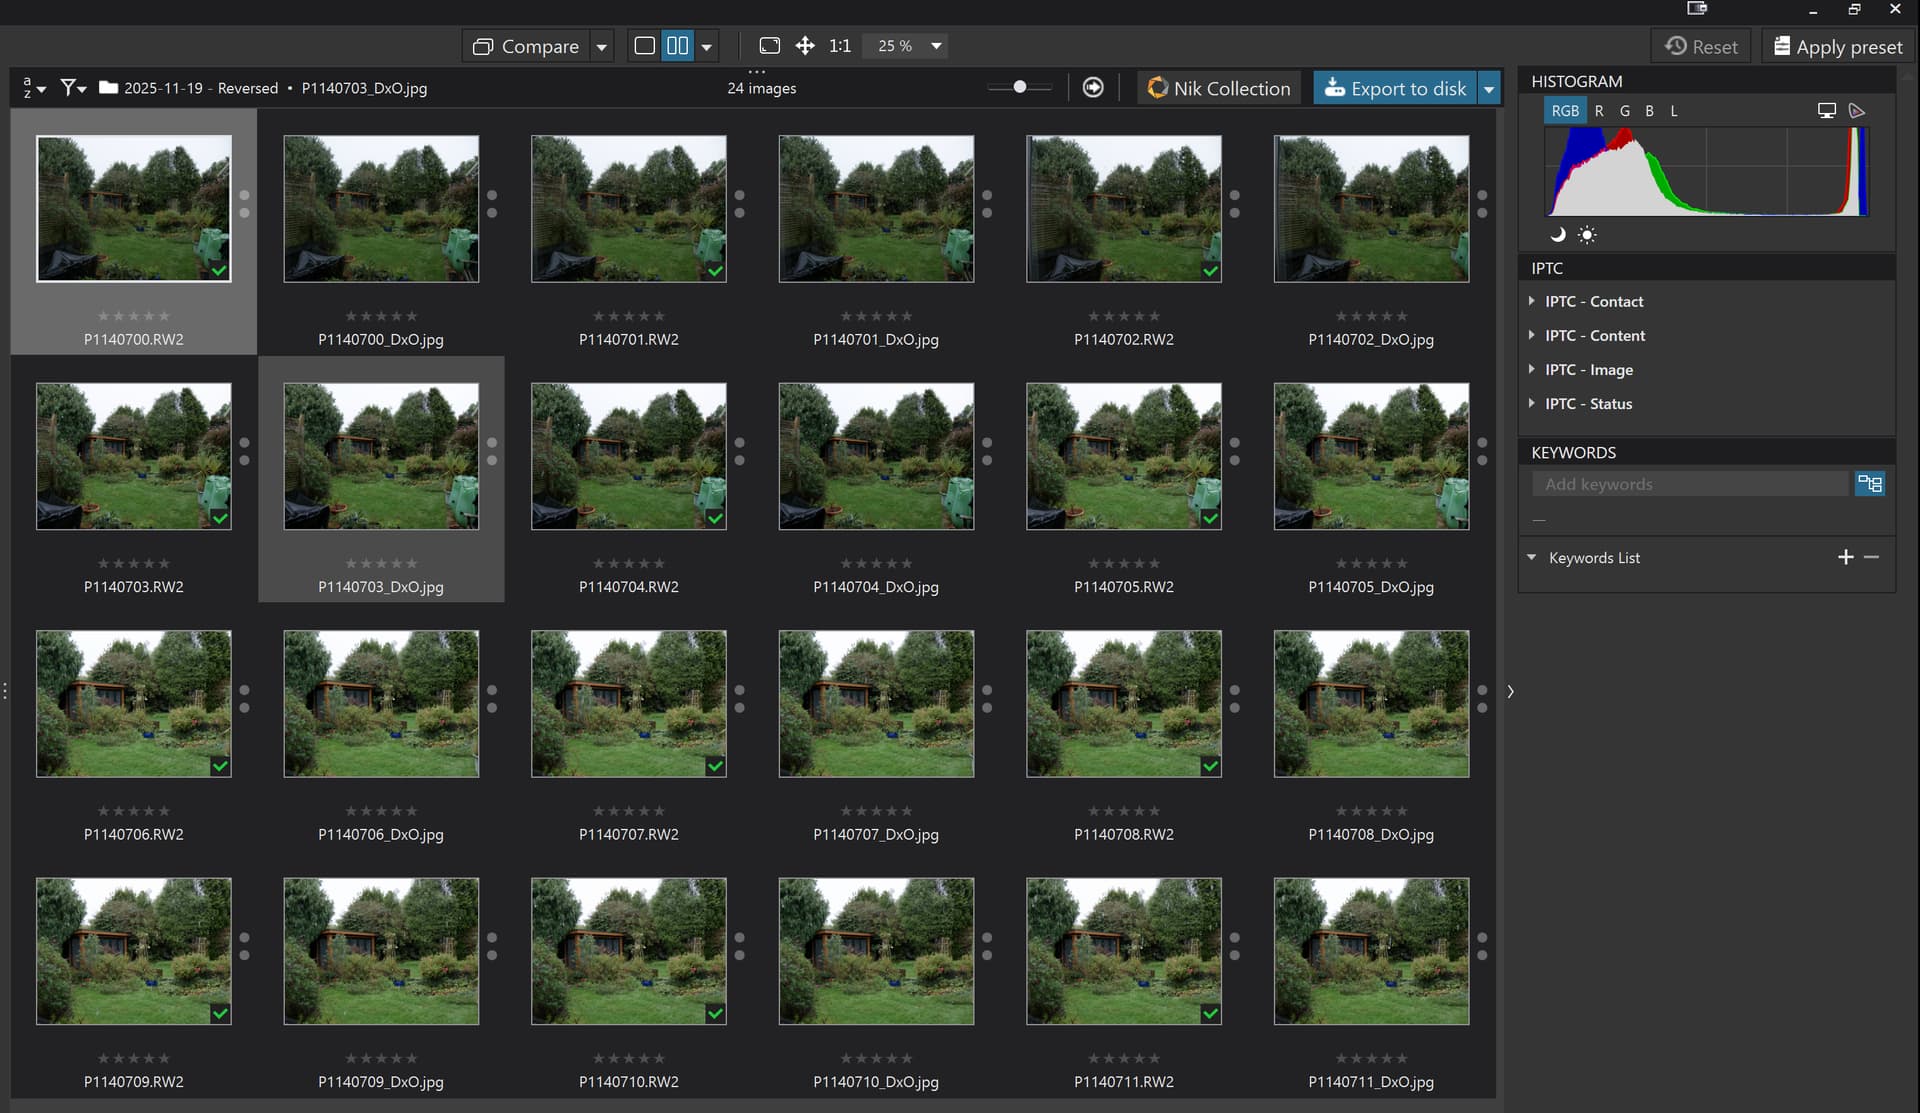Image resolution: width=1920 pixels, height=1113 pixels.
Task: Switch histogram to the L channel
Action: click(1674, 111)
